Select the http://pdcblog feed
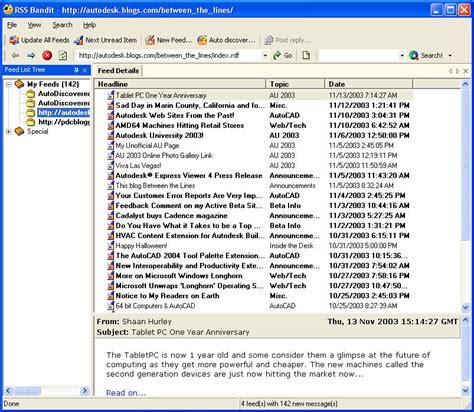 [x=64, y=122]
